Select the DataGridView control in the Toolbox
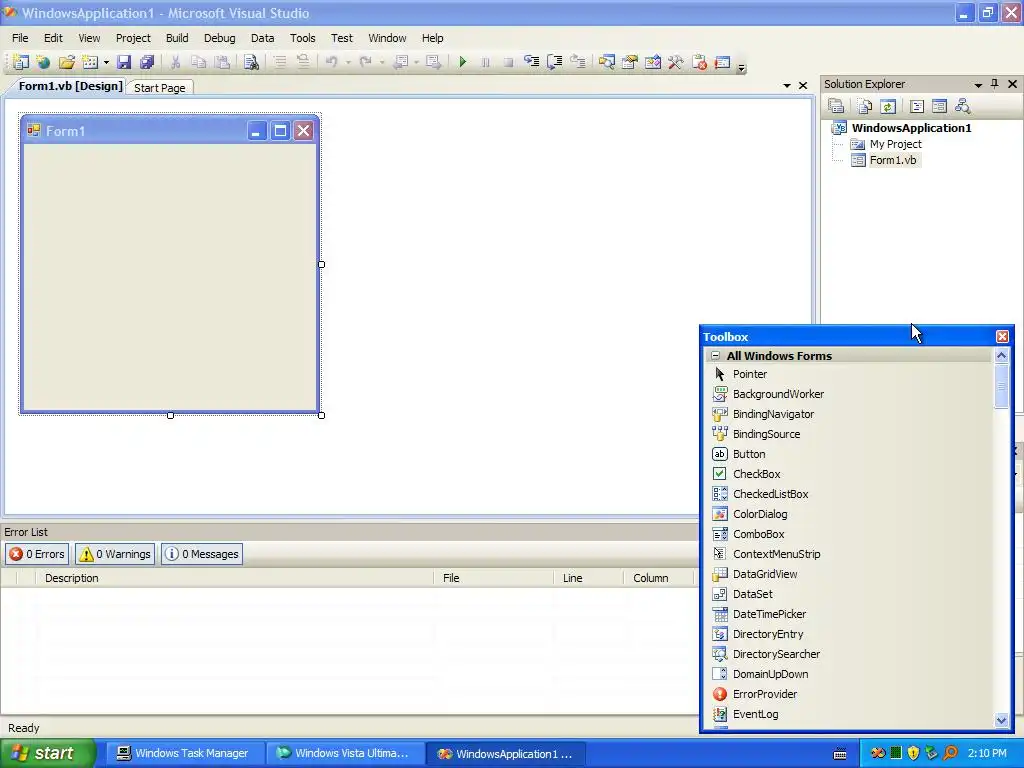This screenshot has width=1024, height=768. pyautogui.click(x=850, y=574)
